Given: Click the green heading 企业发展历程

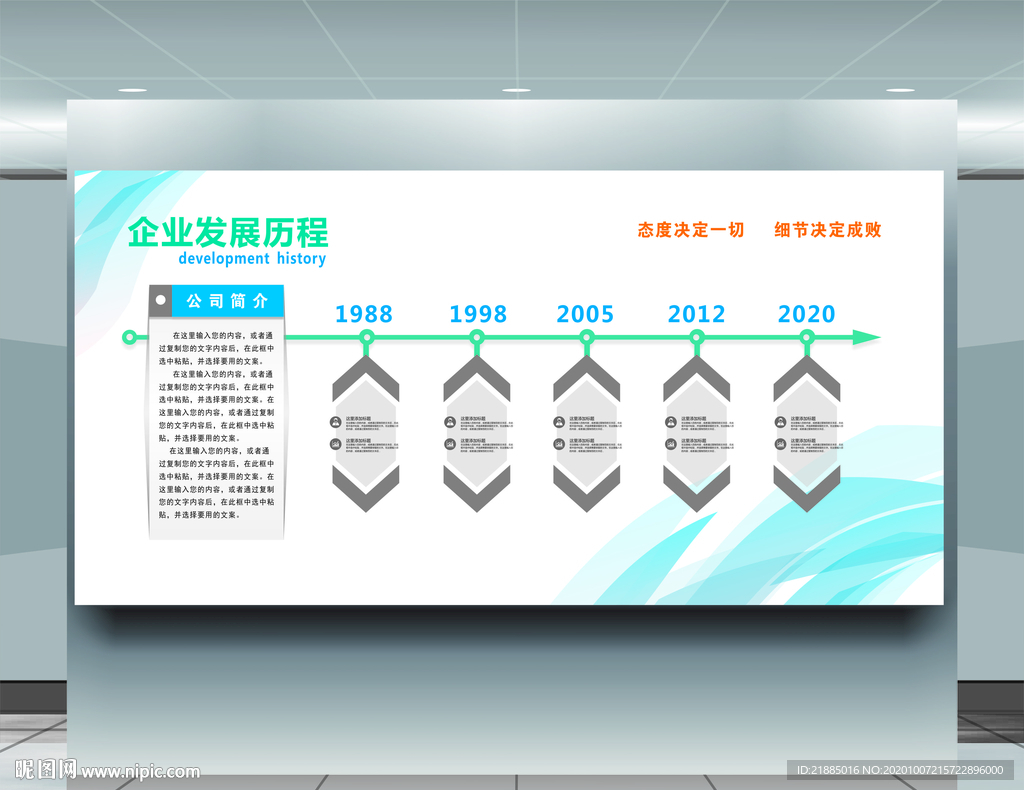Looking at the screenshot, I should click(x=228, y=232).
